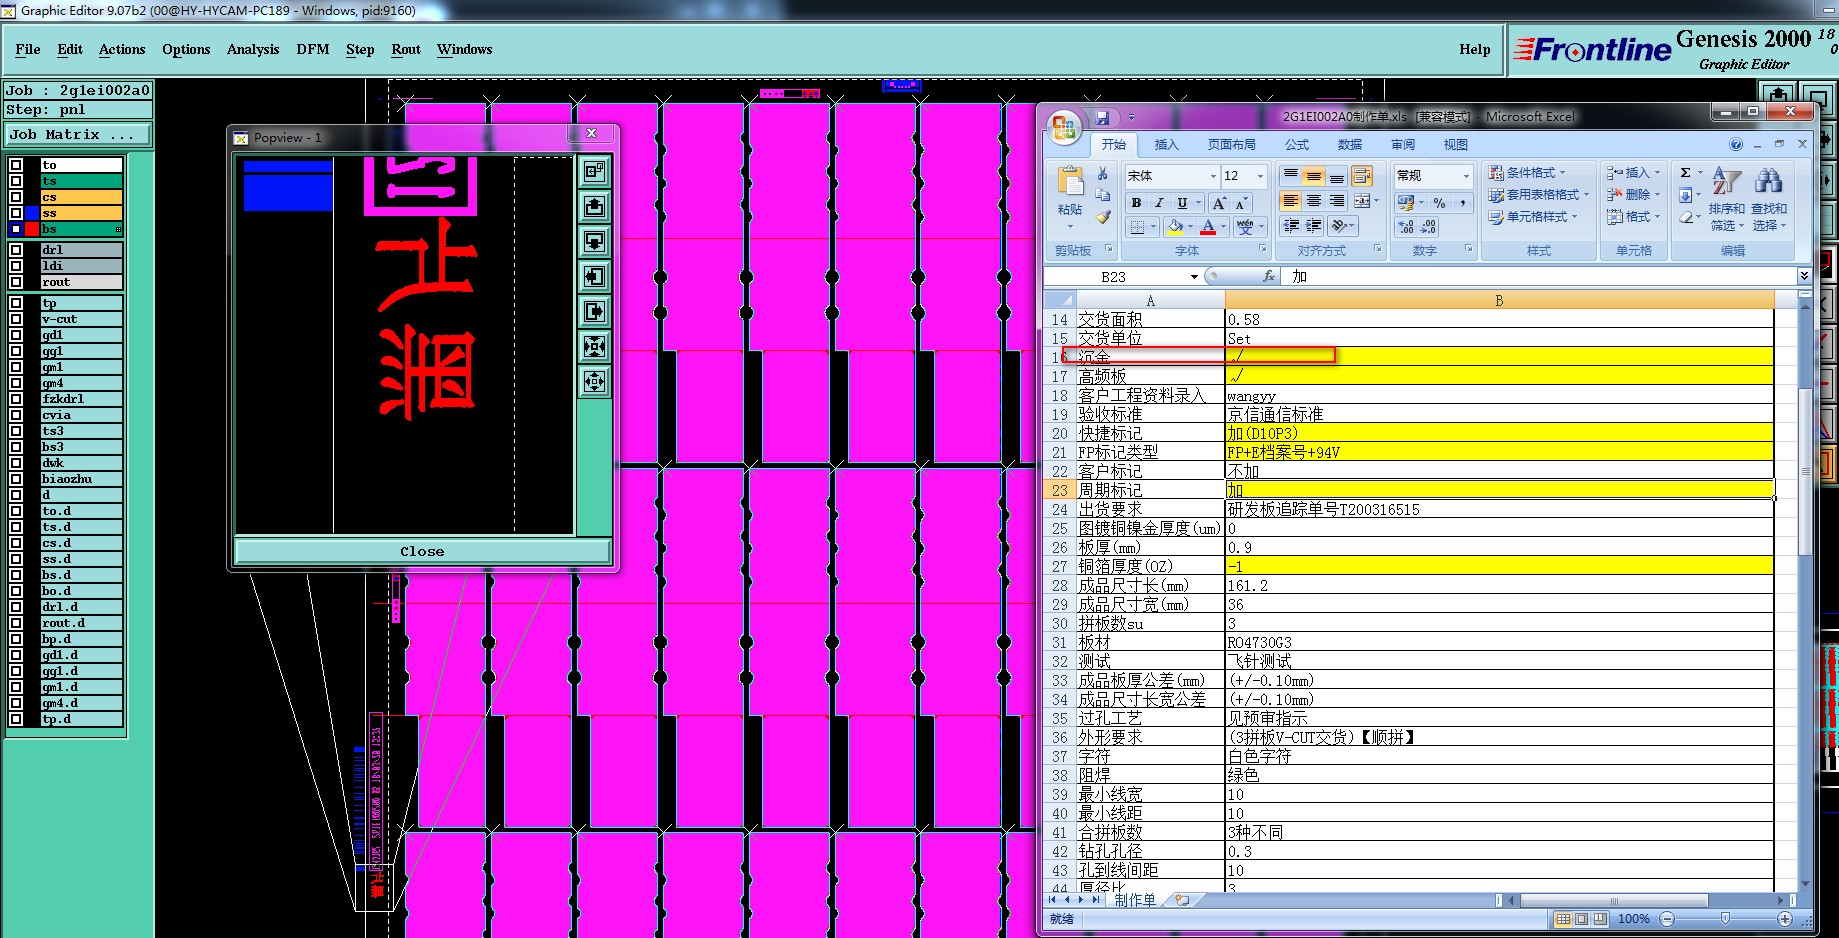
Task: Click the zoom out icon in Popview
Action: (595, 382)
